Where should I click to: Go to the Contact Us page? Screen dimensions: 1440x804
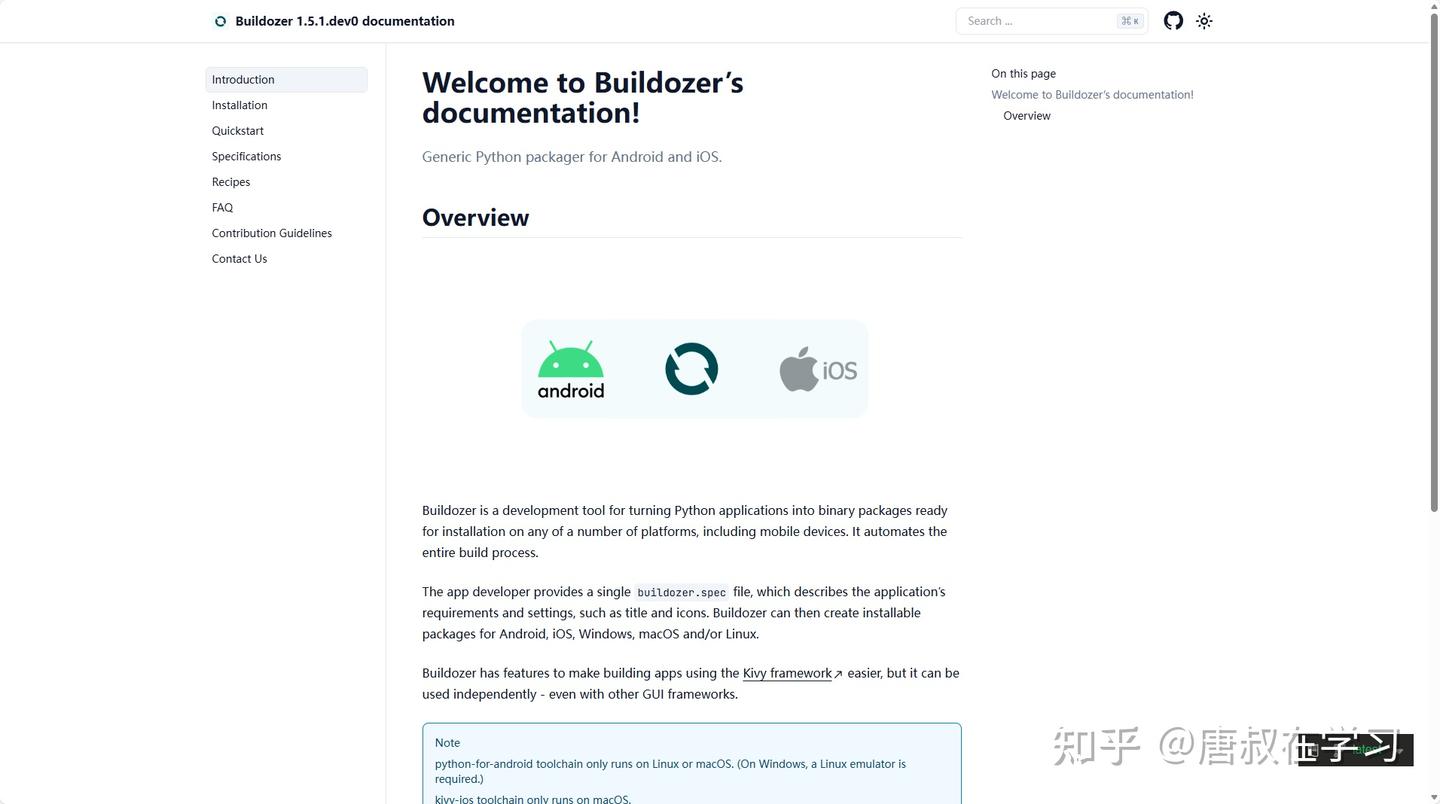click(239, 259)
